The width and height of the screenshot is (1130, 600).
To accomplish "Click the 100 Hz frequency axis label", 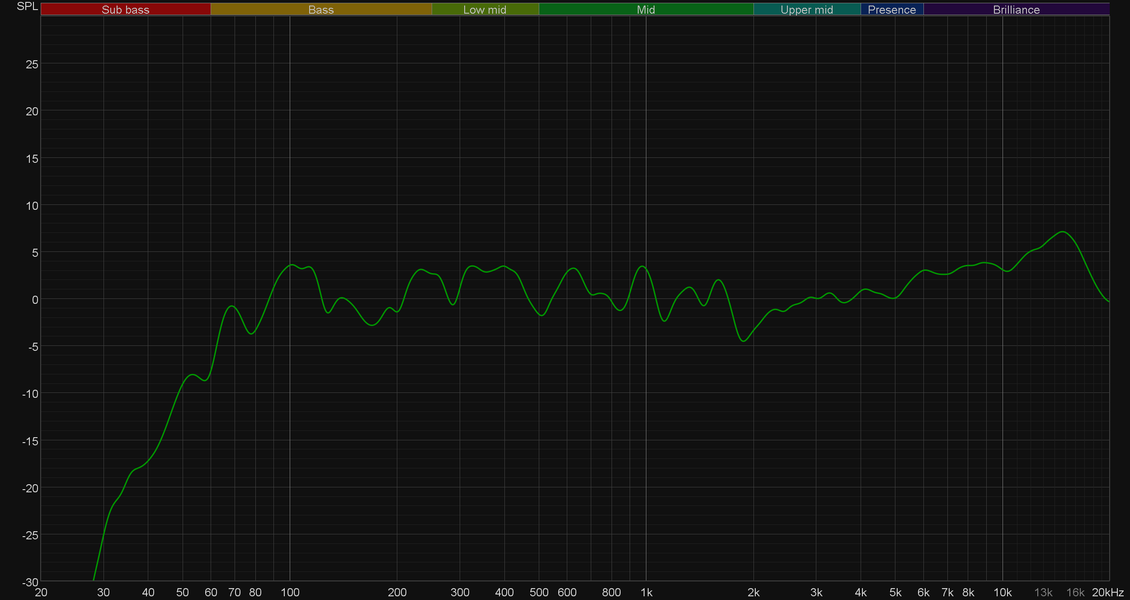I will click(290, 593).
